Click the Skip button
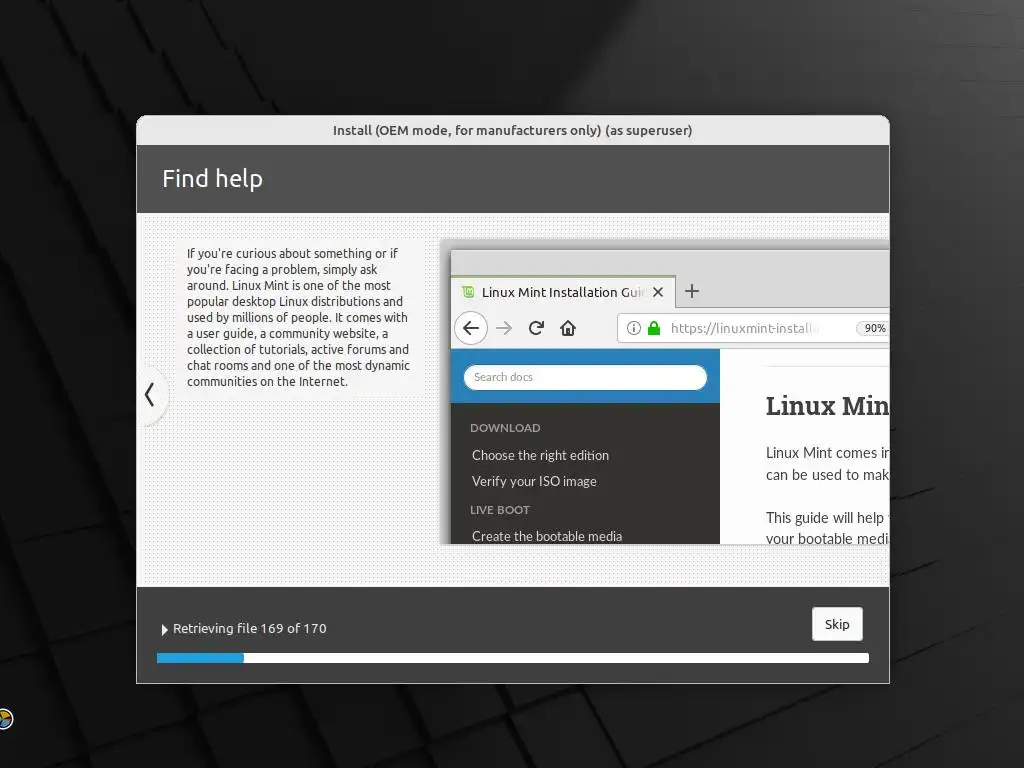 837,624
